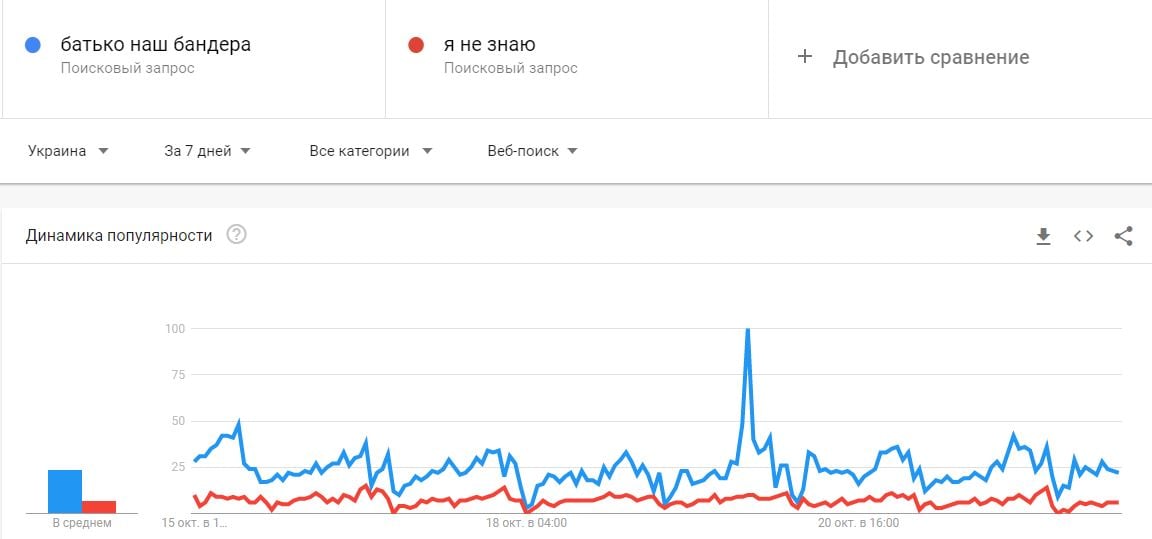Screen dimensions: 1152x539
Task: Click the 20 окт. в 16:00 axis label
Action: (859, 524)
